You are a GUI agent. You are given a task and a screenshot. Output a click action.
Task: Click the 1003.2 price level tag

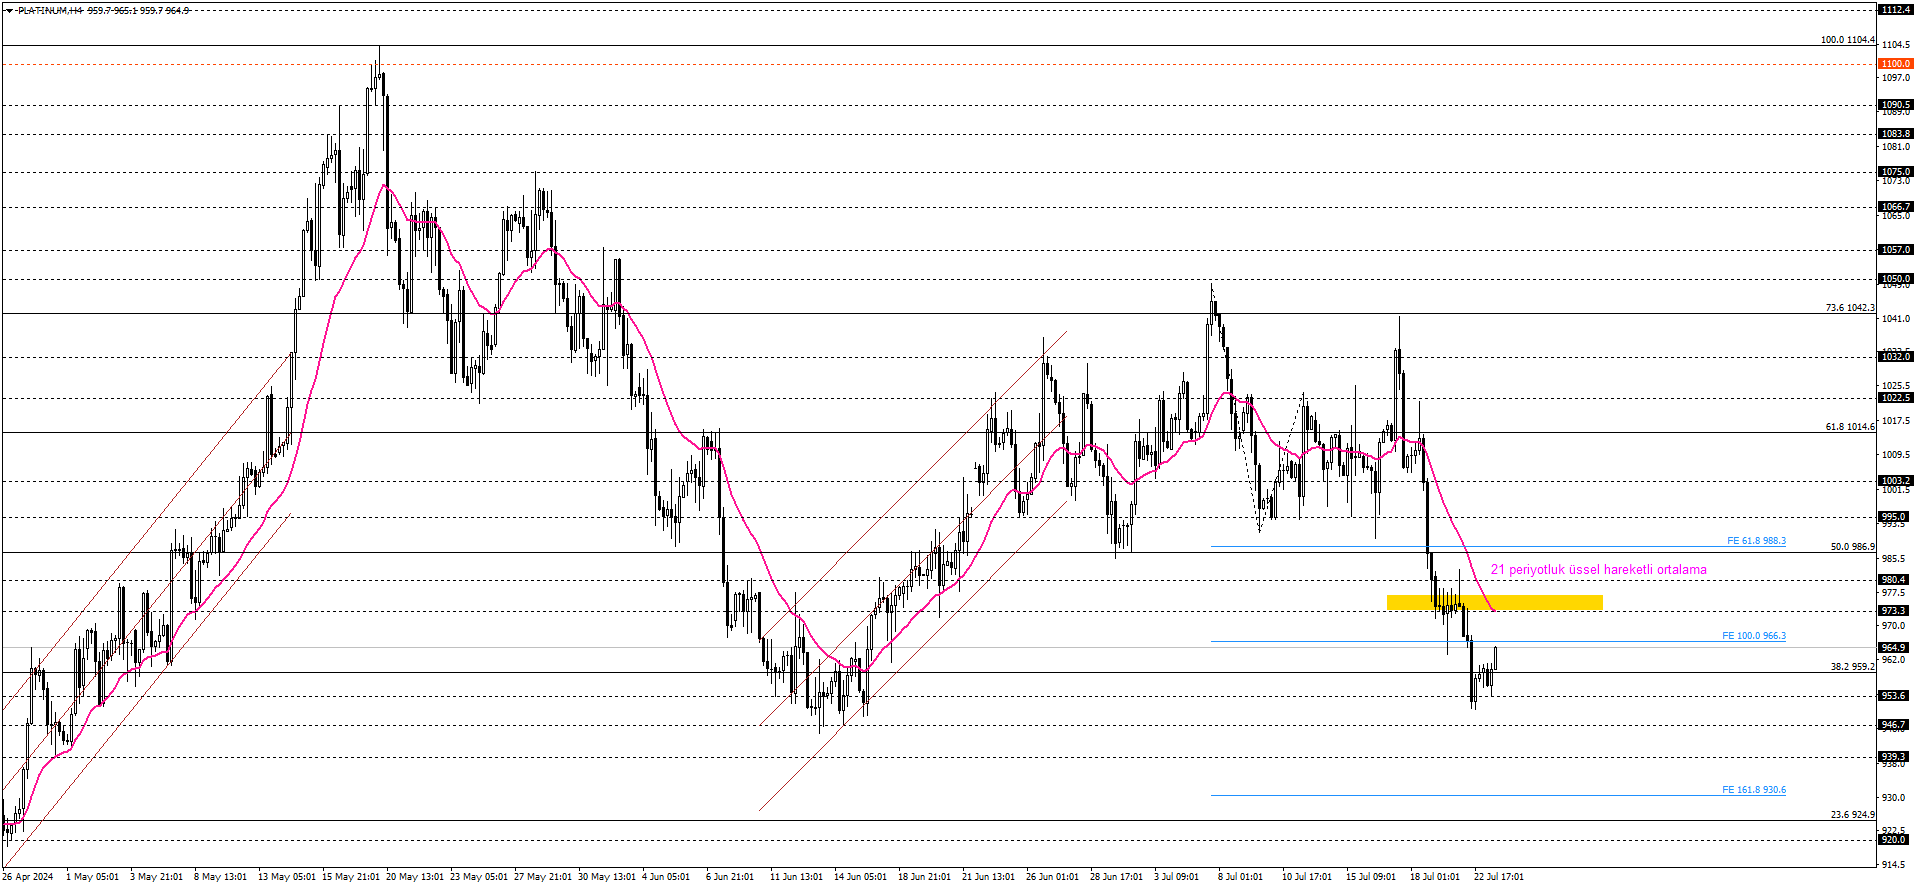pos(1895,481)
